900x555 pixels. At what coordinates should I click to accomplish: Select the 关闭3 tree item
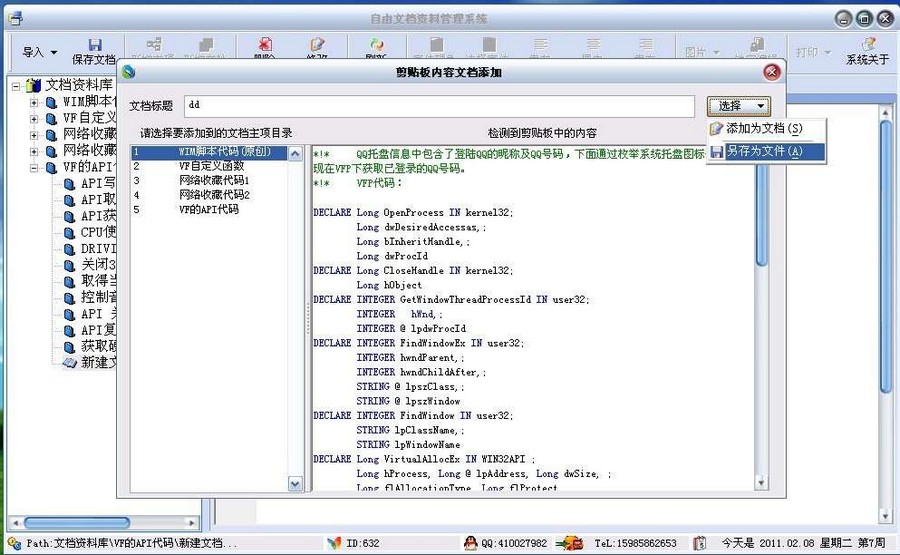coord(98,265)
